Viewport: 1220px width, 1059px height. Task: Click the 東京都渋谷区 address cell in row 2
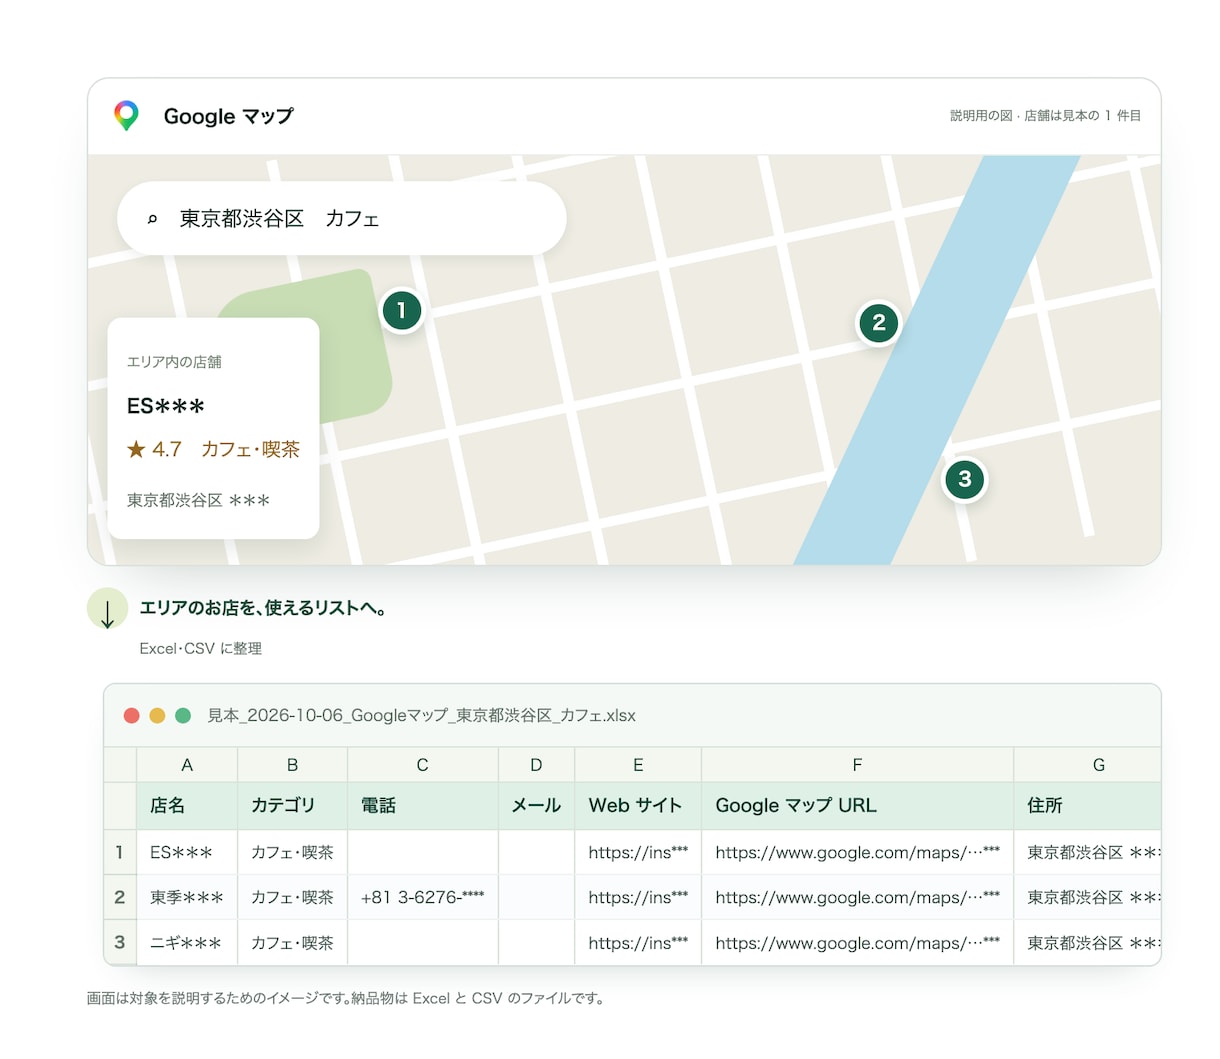[x=1088, y=897]
